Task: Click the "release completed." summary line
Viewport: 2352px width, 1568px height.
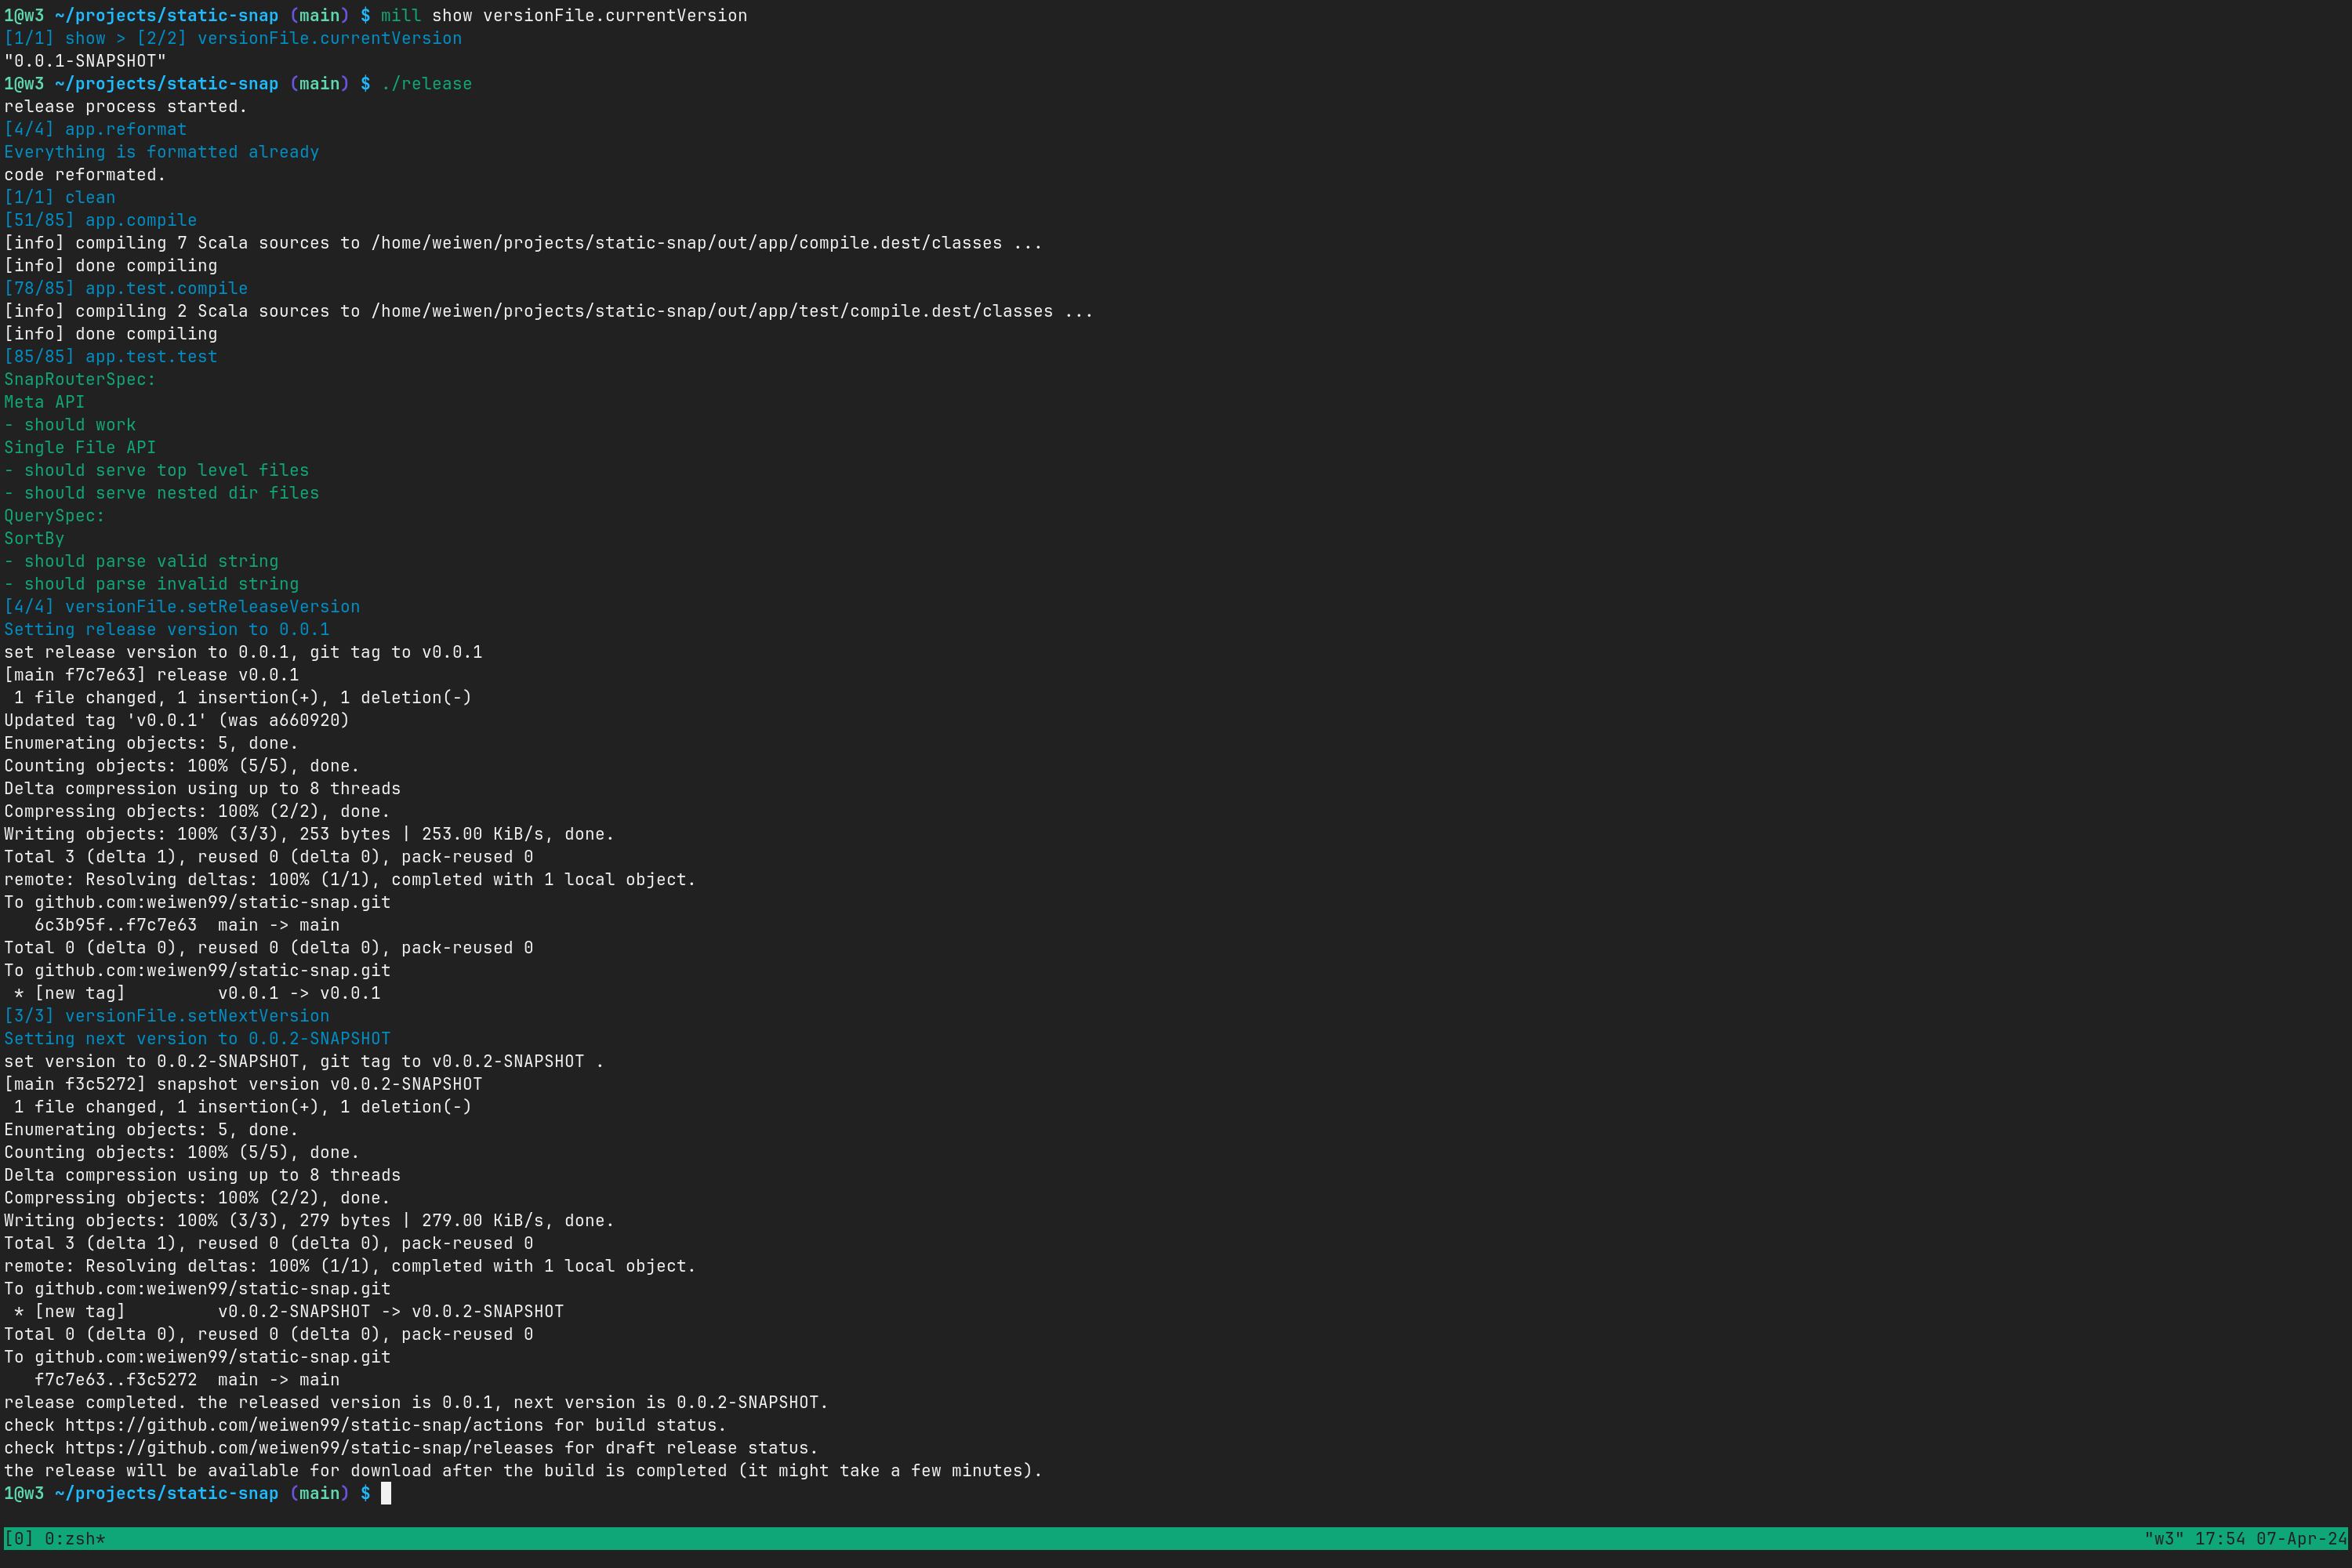Action: click(416, 1403)
